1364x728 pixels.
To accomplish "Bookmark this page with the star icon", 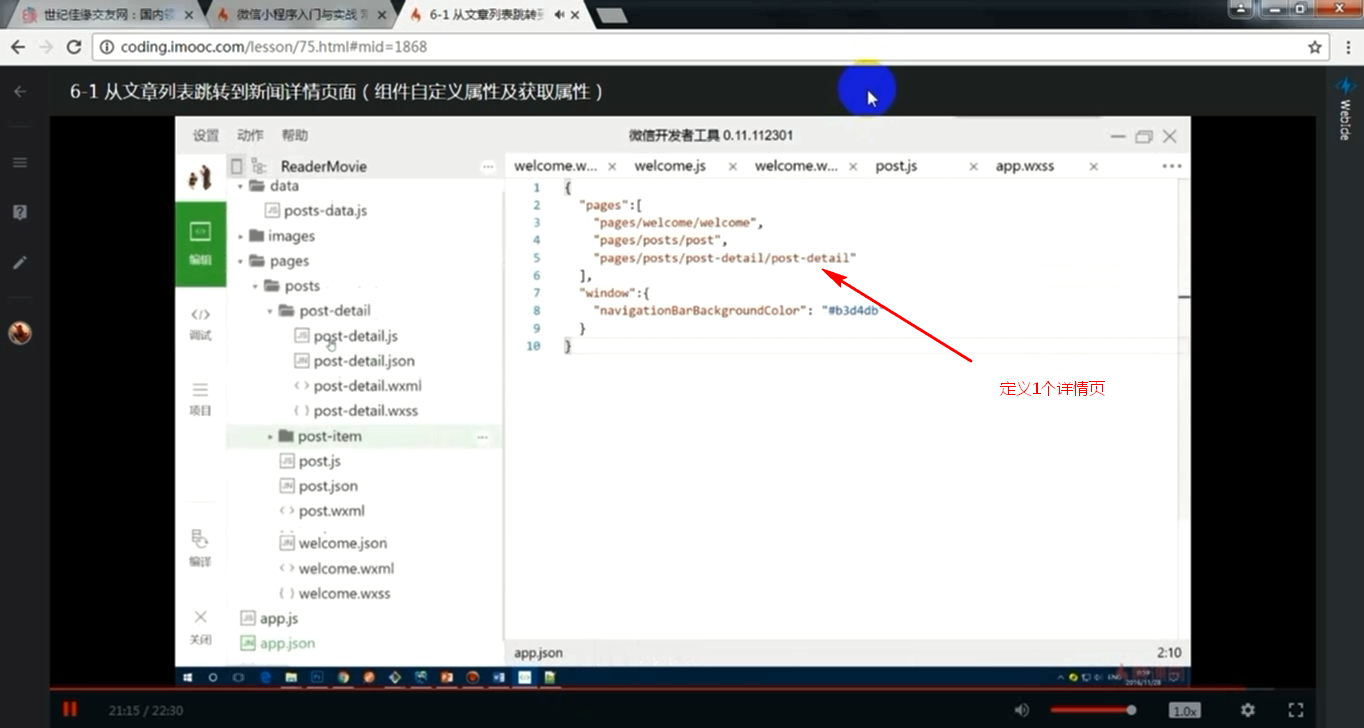I will click(x=1315, y=47).
